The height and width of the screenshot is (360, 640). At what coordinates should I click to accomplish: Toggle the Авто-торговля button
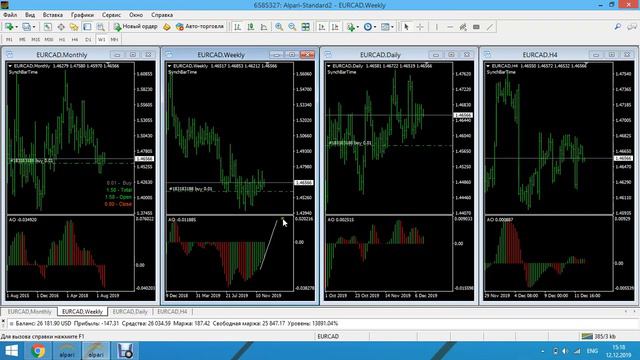(200, 27)
